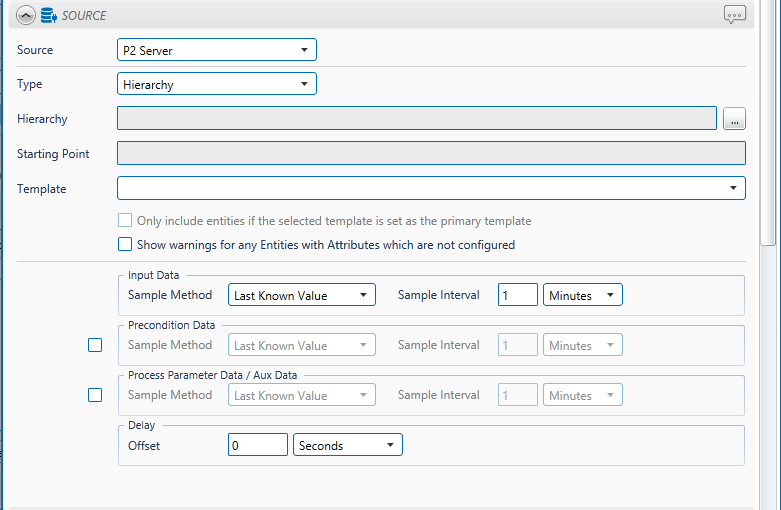
Task: Open the Type Hierarchy dropdown
Action: (x=217, y=85)
